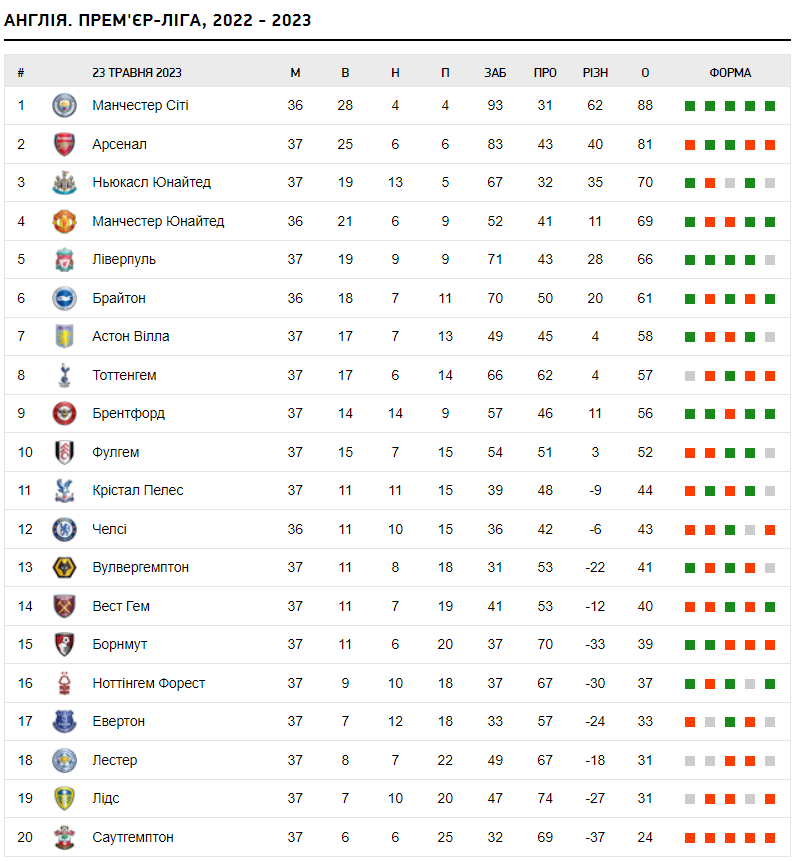This screenshot has width=795, height=861.
Task: Click Manchester City's first green form square
Action: coord(690,106)
